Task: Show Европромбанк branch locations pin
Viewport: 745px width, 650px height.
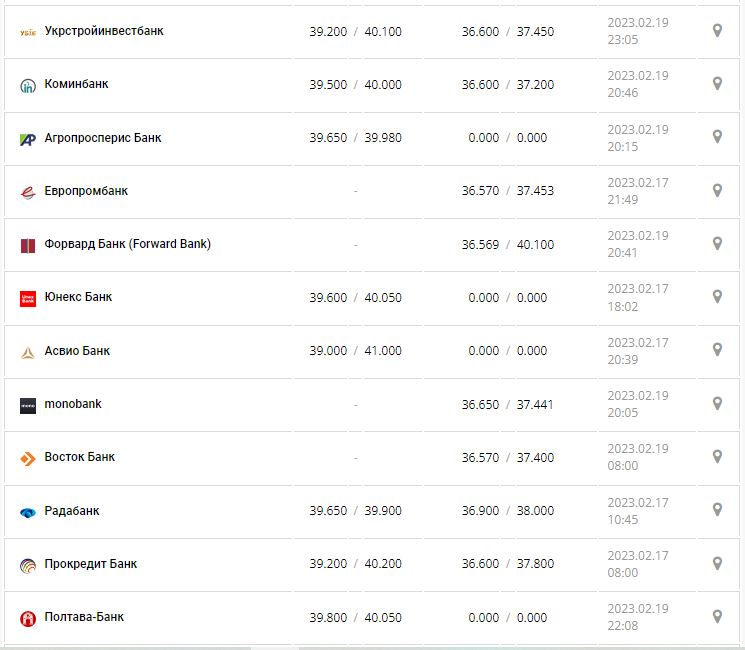Action: 717,190
